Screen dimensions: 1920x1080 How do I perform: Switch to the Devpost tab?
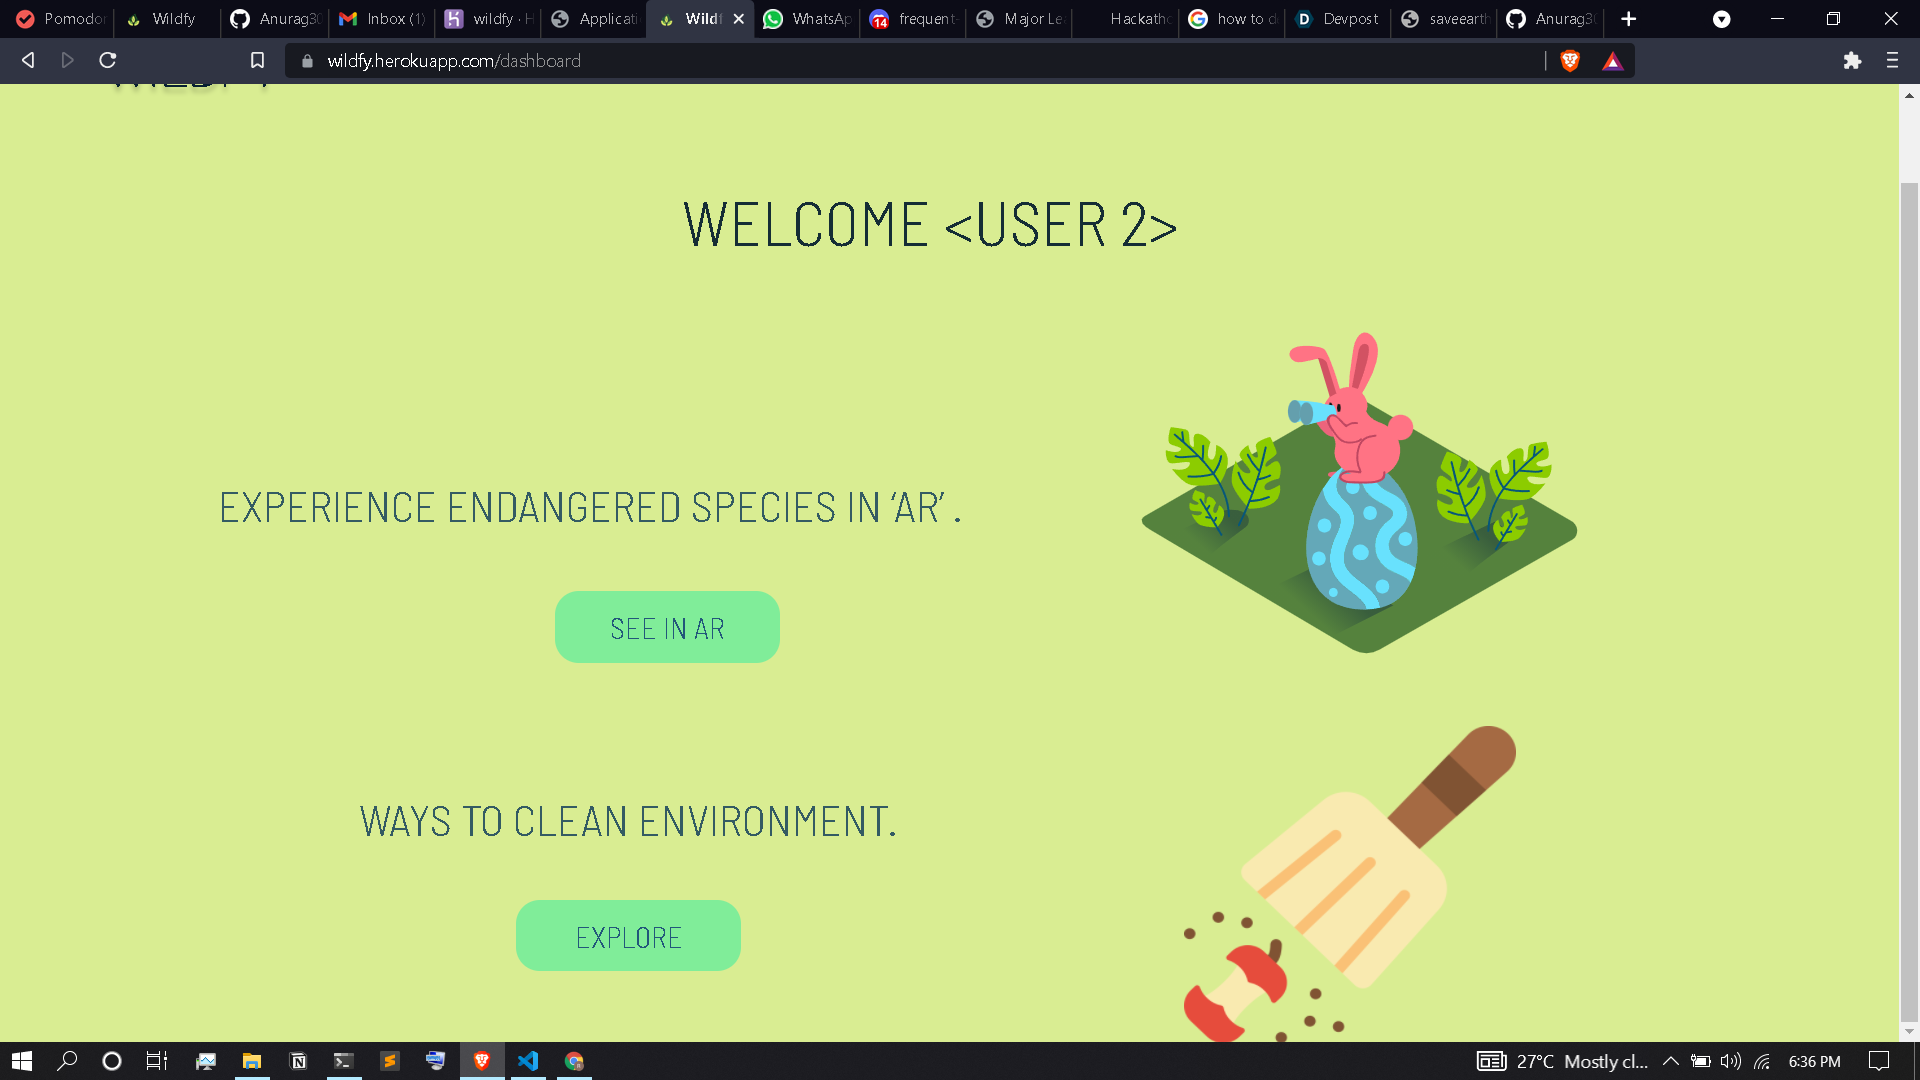tap(1338, 19)
